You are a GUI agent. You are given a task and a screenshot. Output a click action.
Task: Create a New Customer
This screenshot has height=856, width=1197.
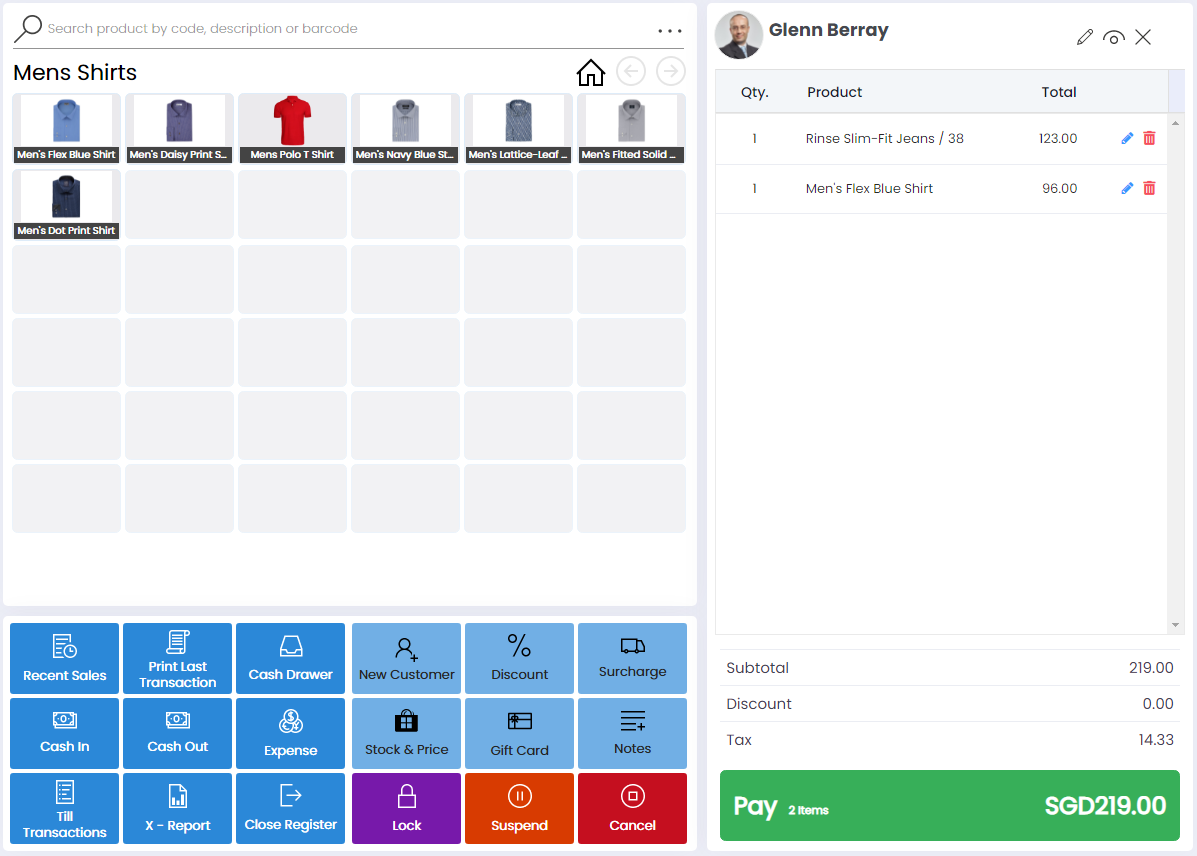tap(406, 658)
